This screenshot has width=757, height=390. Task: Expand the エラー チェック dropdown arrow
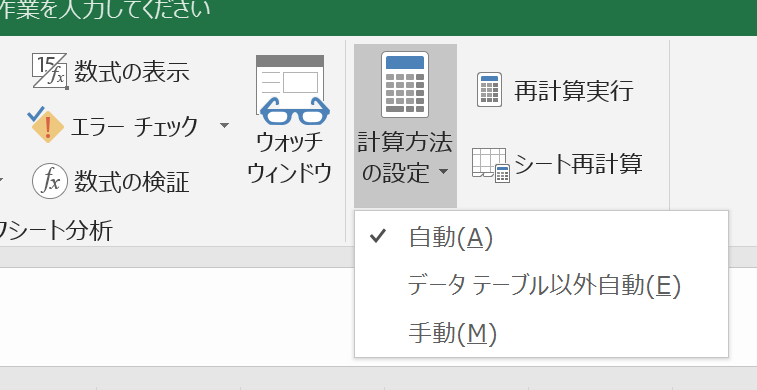coord(224,126)
